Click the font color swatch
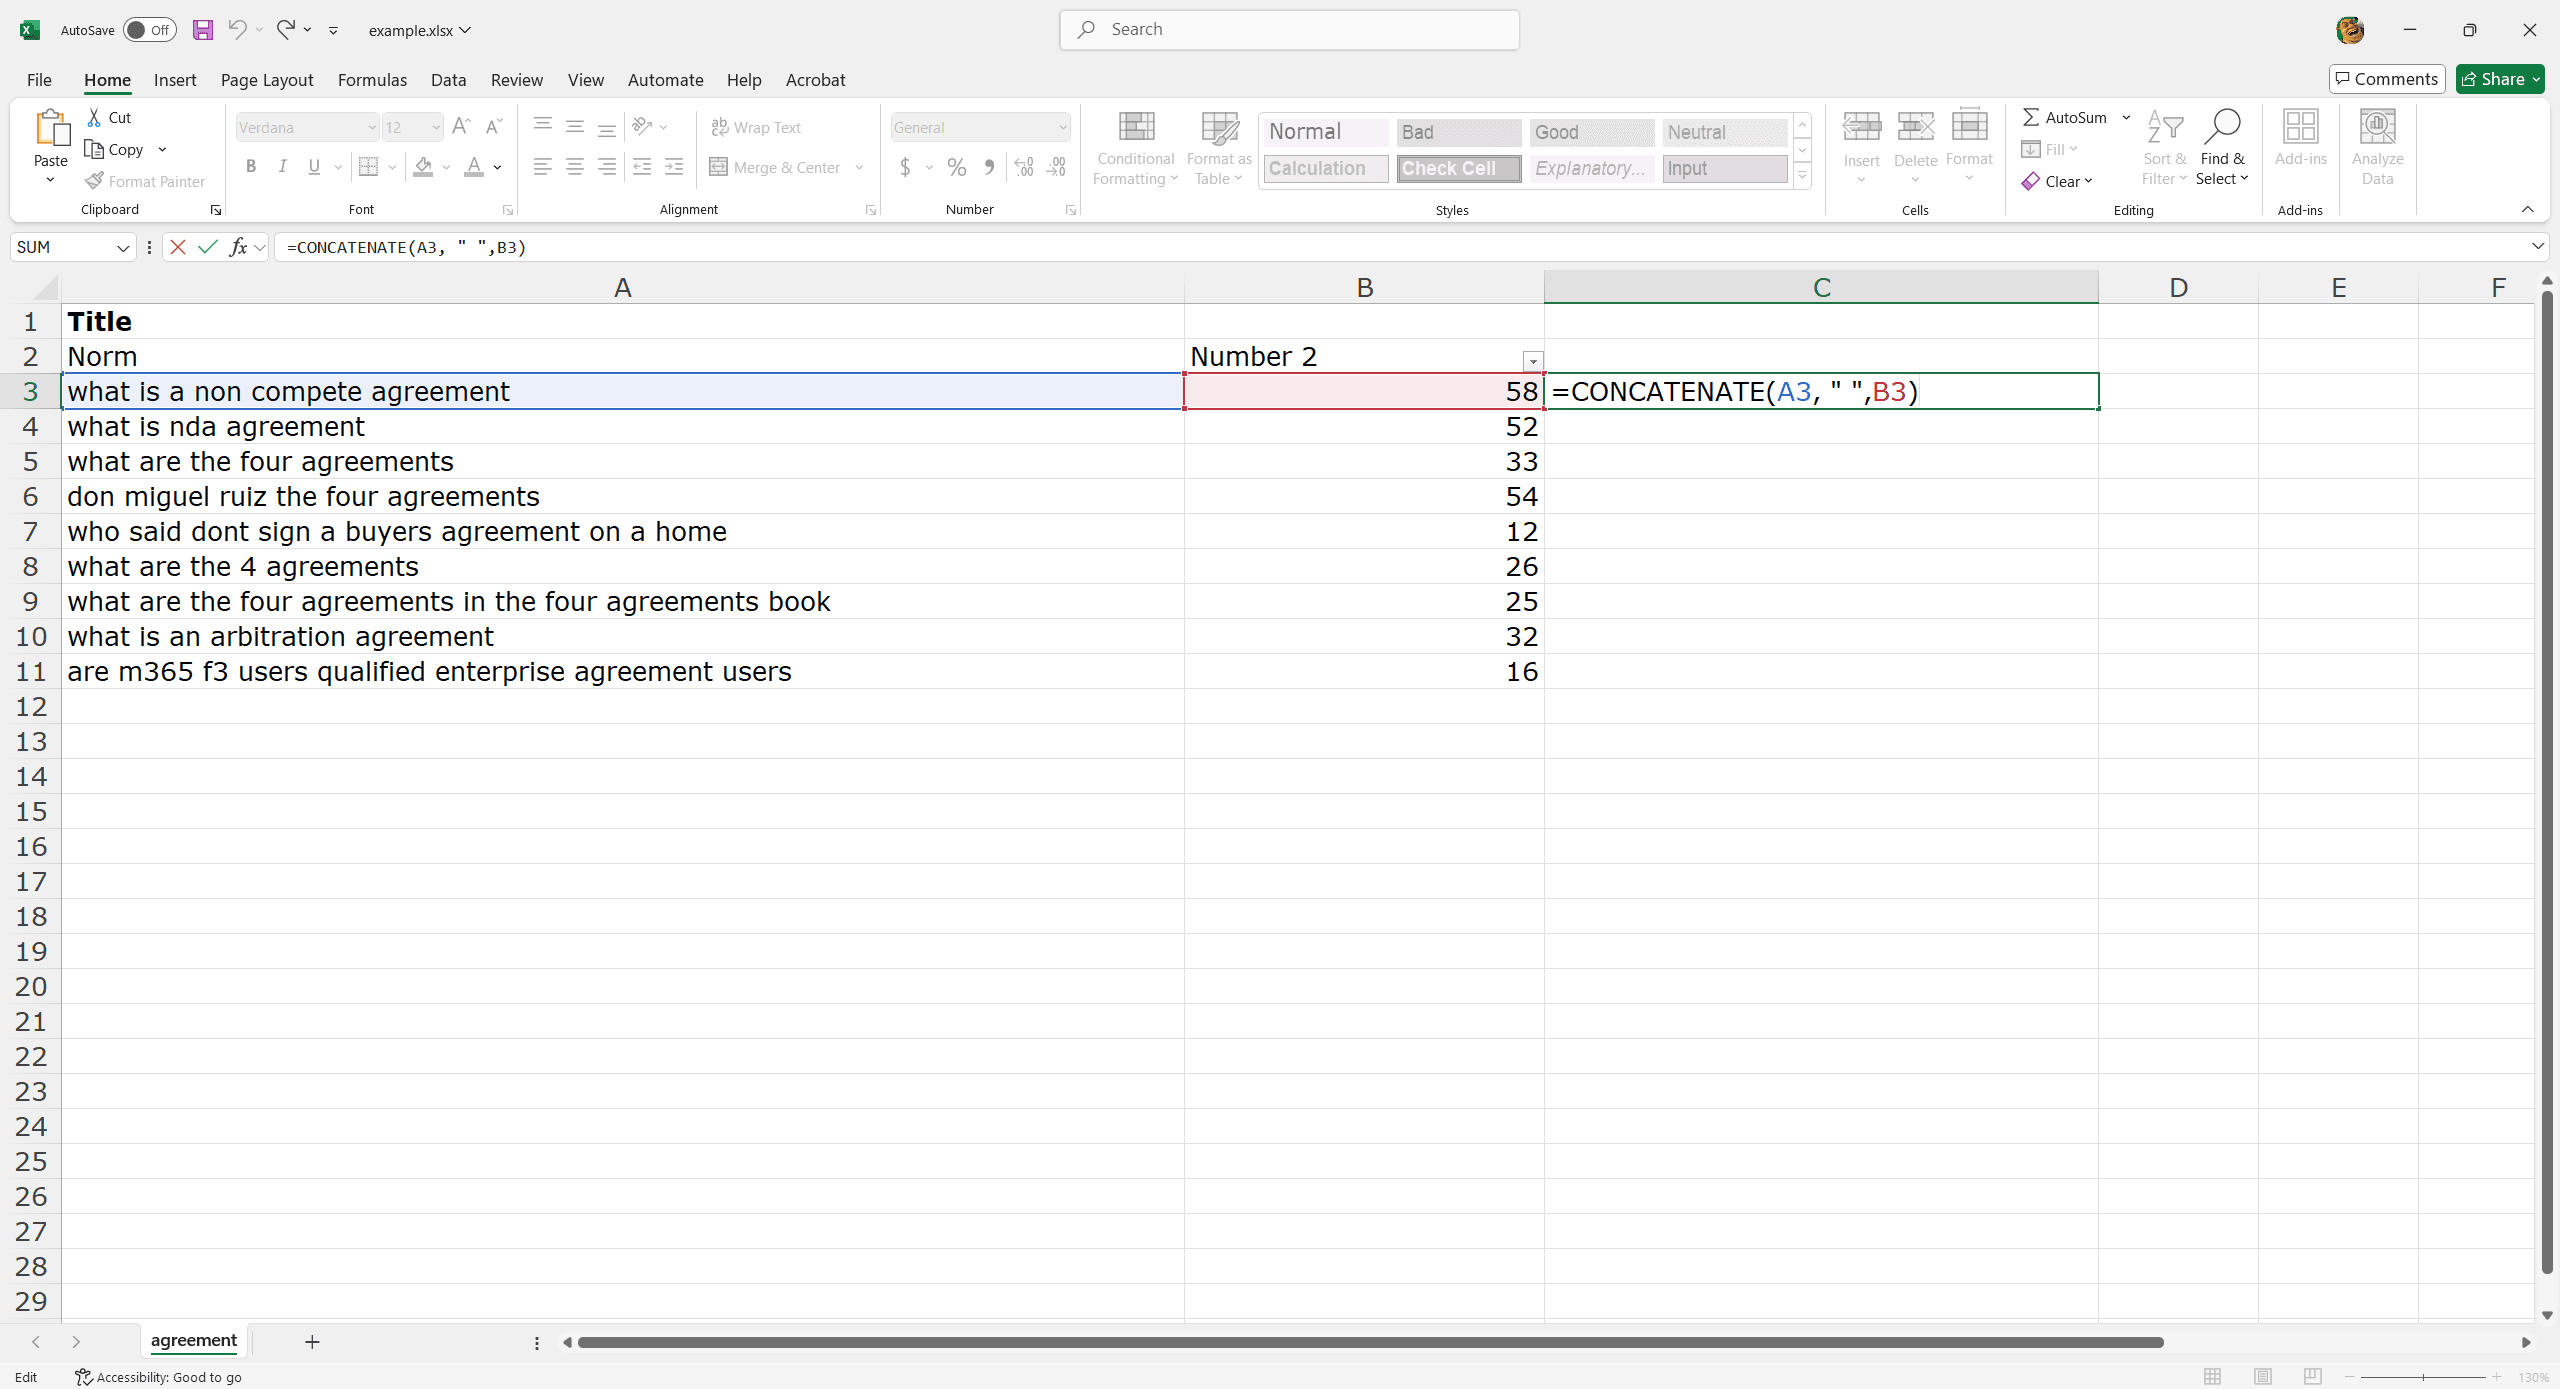Image resolution: width=2560 pixels, height=1389 pixels. click(x=474, y=171)
